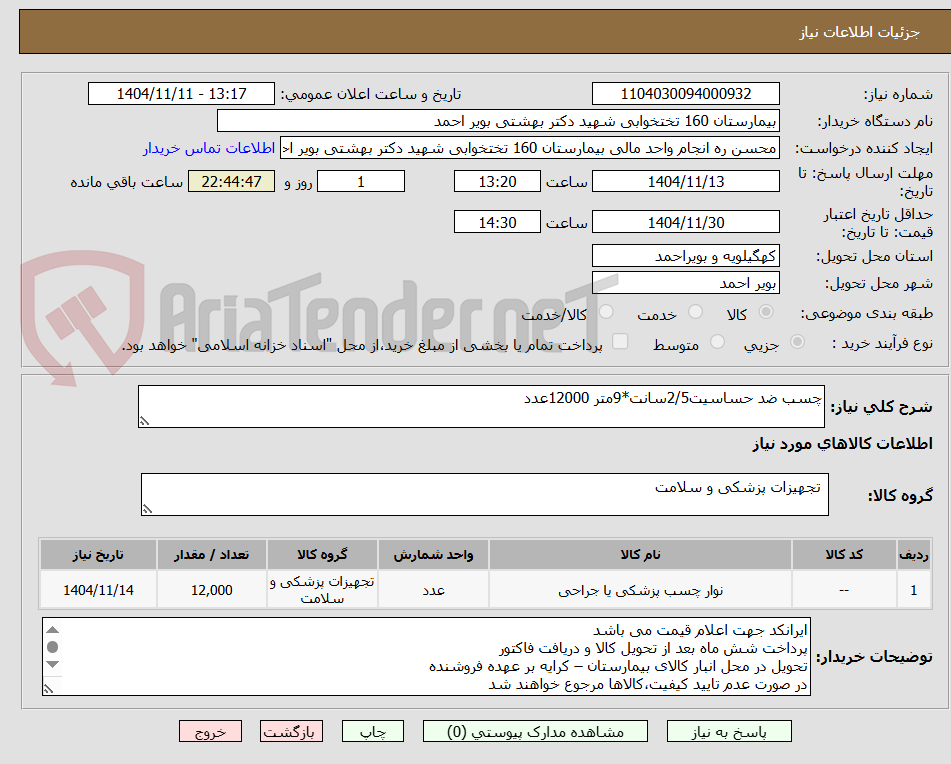Screen dimensions: 951x764
Task: Click the announcement date field 1404/11/11 - 13:17
Action: [181, 94]
